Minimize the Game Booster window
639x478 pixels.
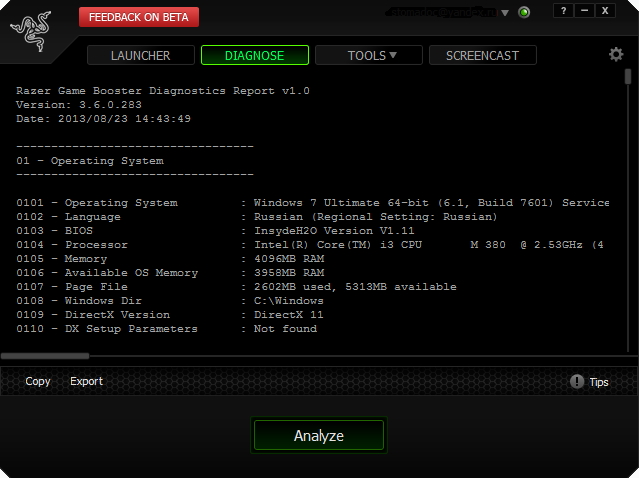(584, 11)
